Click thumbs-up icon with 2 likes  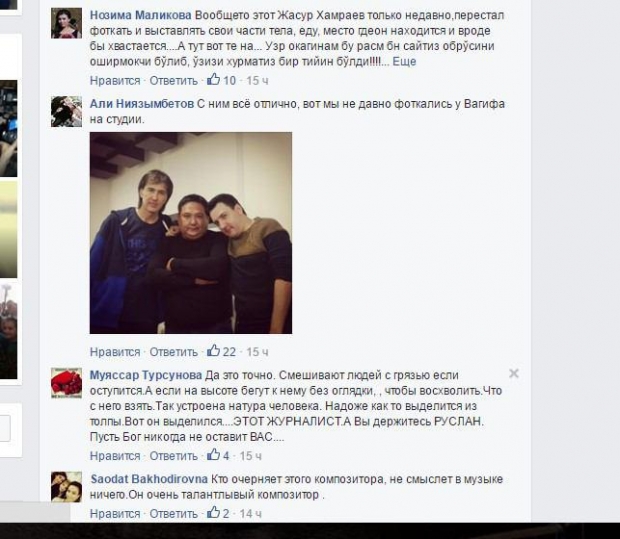point(214,513)
